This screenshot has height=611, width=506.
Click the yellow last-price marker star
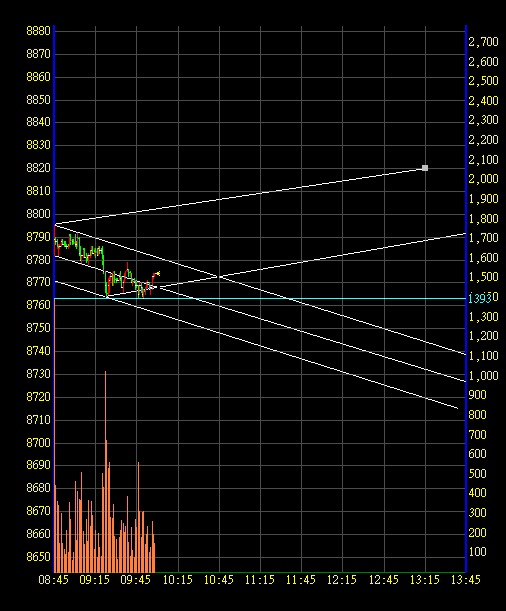tap(158, 274)
